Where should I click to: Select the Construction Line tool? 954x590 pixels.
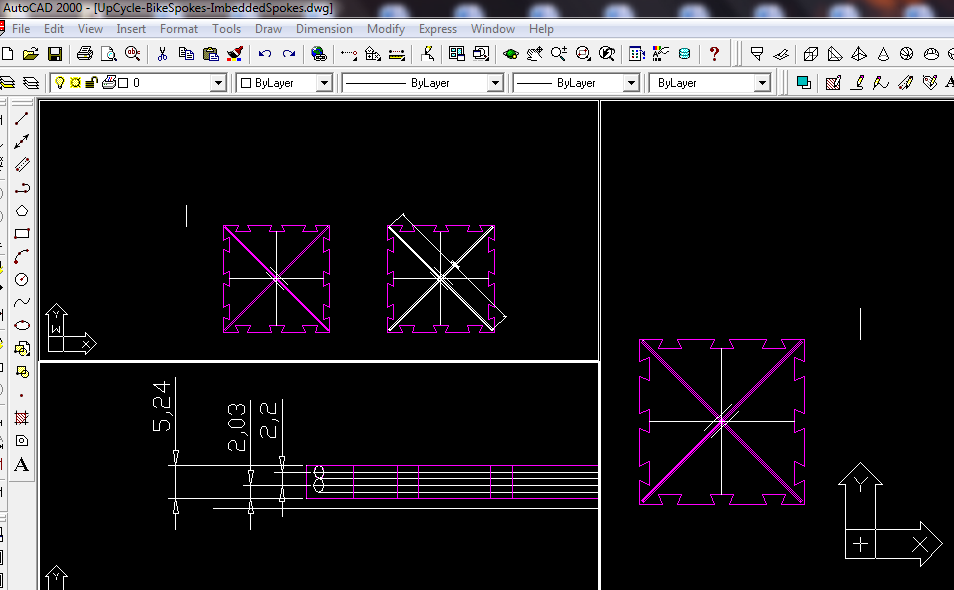[x=21, y=142]
